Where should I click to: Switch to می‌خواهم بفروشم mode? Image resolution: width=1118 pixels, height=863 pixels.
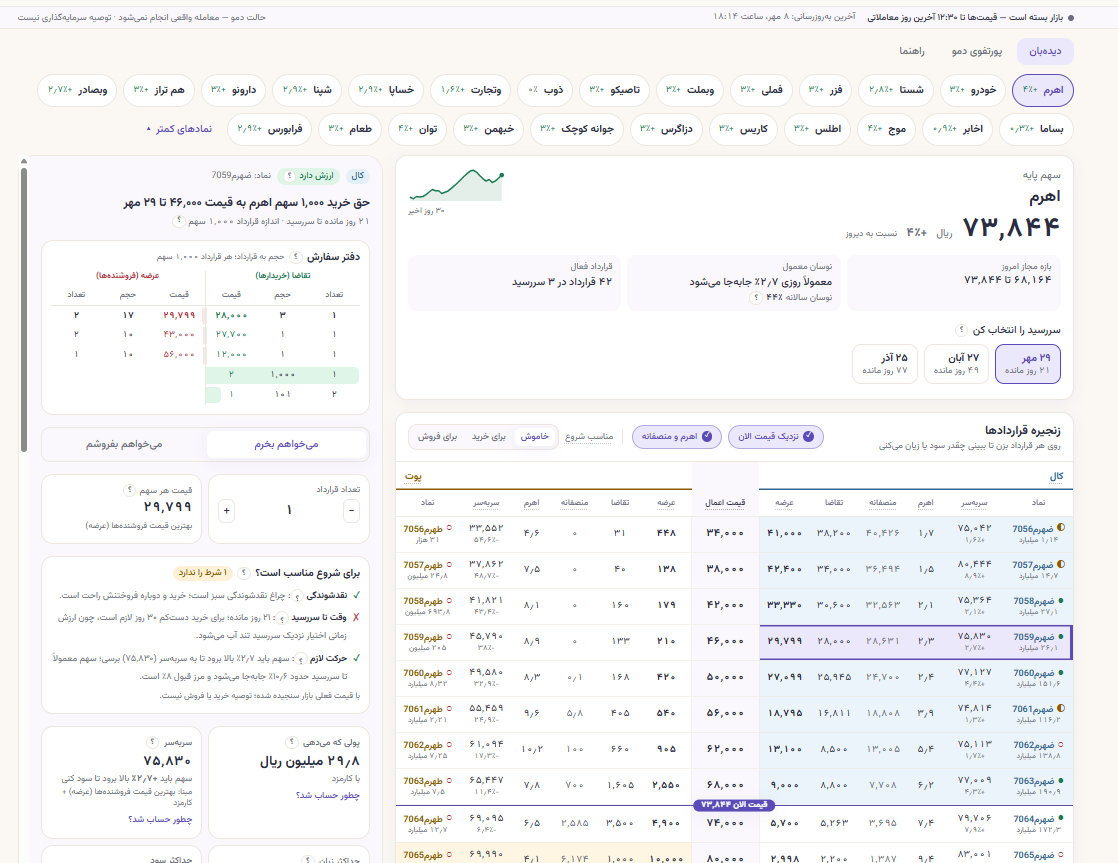tap(124, 444)
